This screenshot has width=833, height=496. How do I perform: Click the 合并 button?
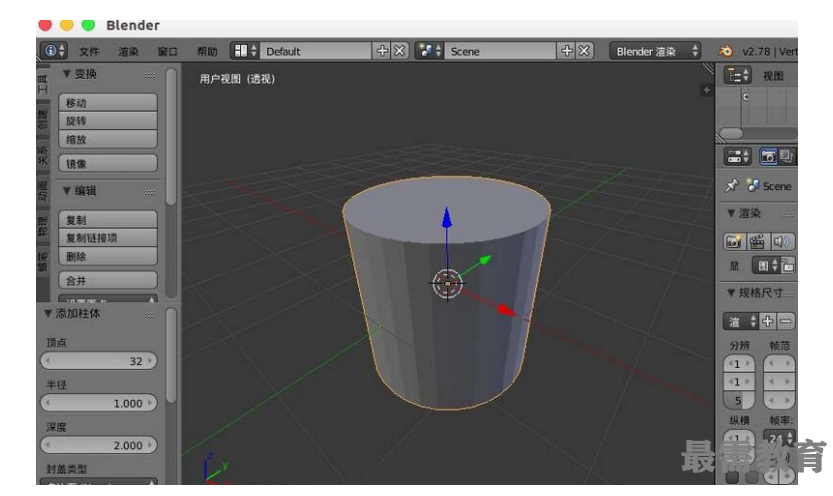tap(108, 280)
